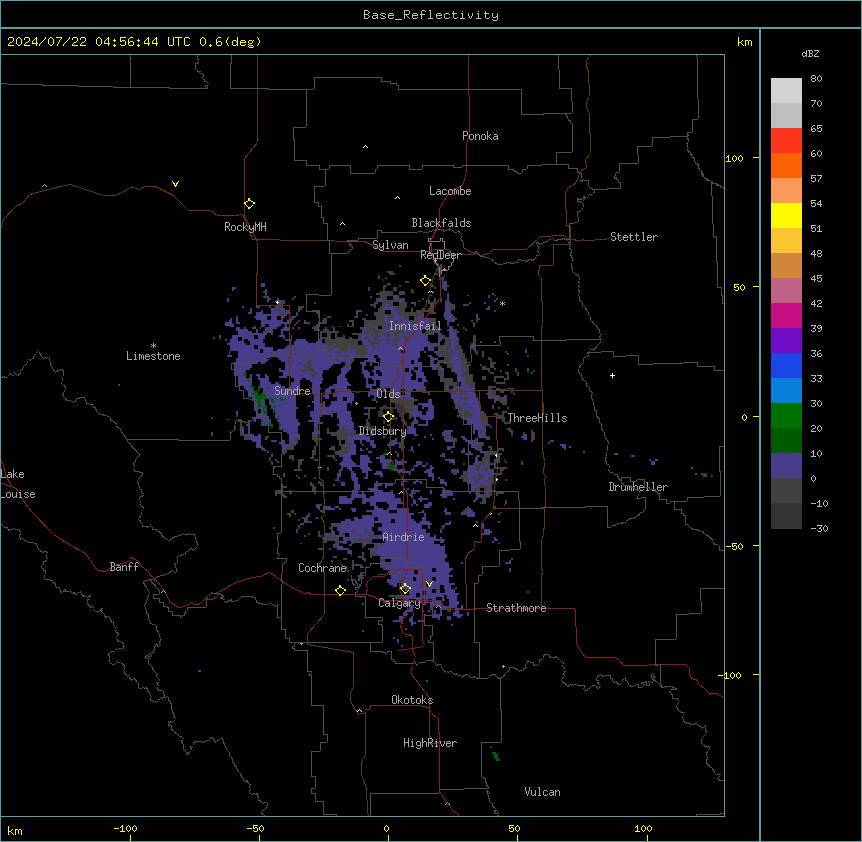This screenshot has height=842, width=862.
Task: Pick the blue 33-36 dBZ legend swatch
Action: pyautogui.click(x=786, y=365)
